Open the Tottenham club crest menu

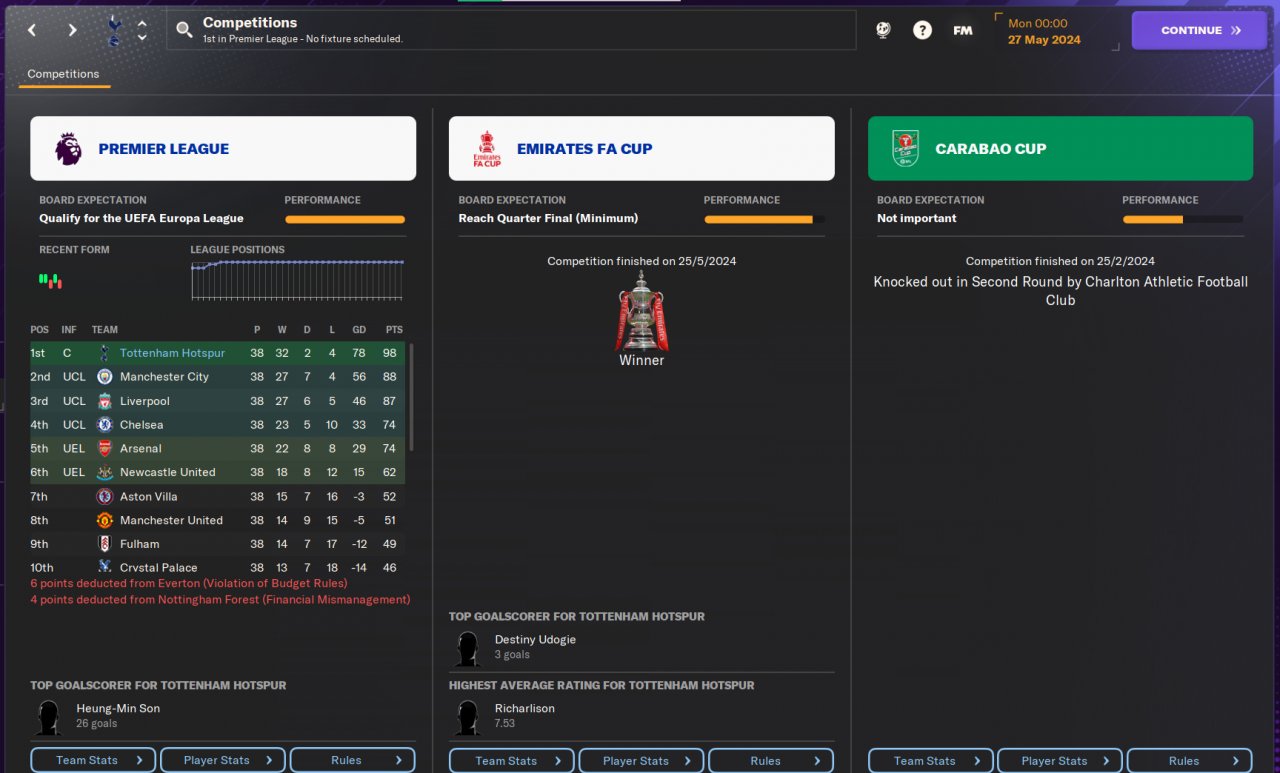[x=114, y=30]
